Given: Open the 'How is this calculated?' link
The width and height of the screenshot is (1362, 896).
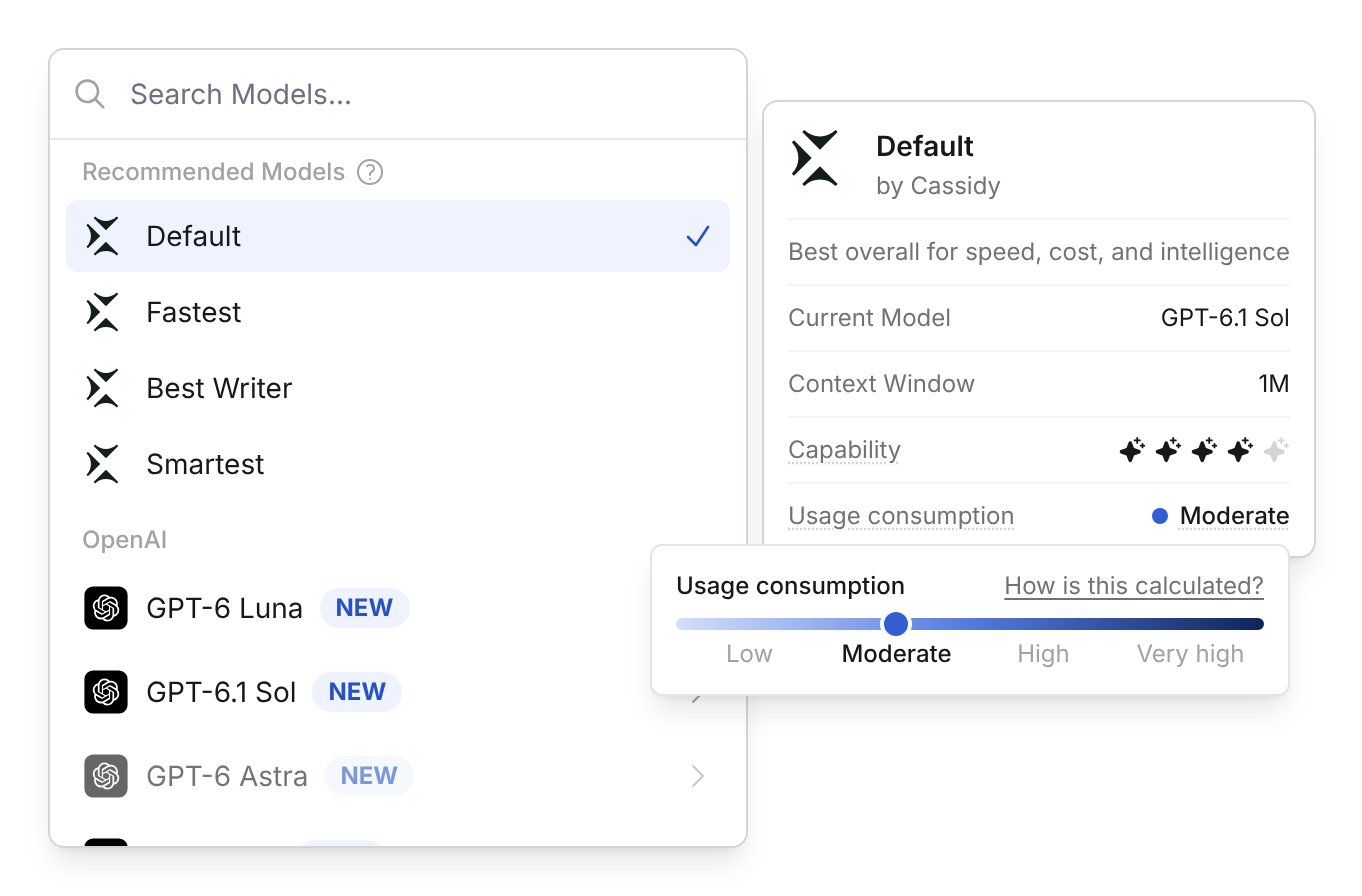Looking at the screenshot, I should (x=1134, y=586).
